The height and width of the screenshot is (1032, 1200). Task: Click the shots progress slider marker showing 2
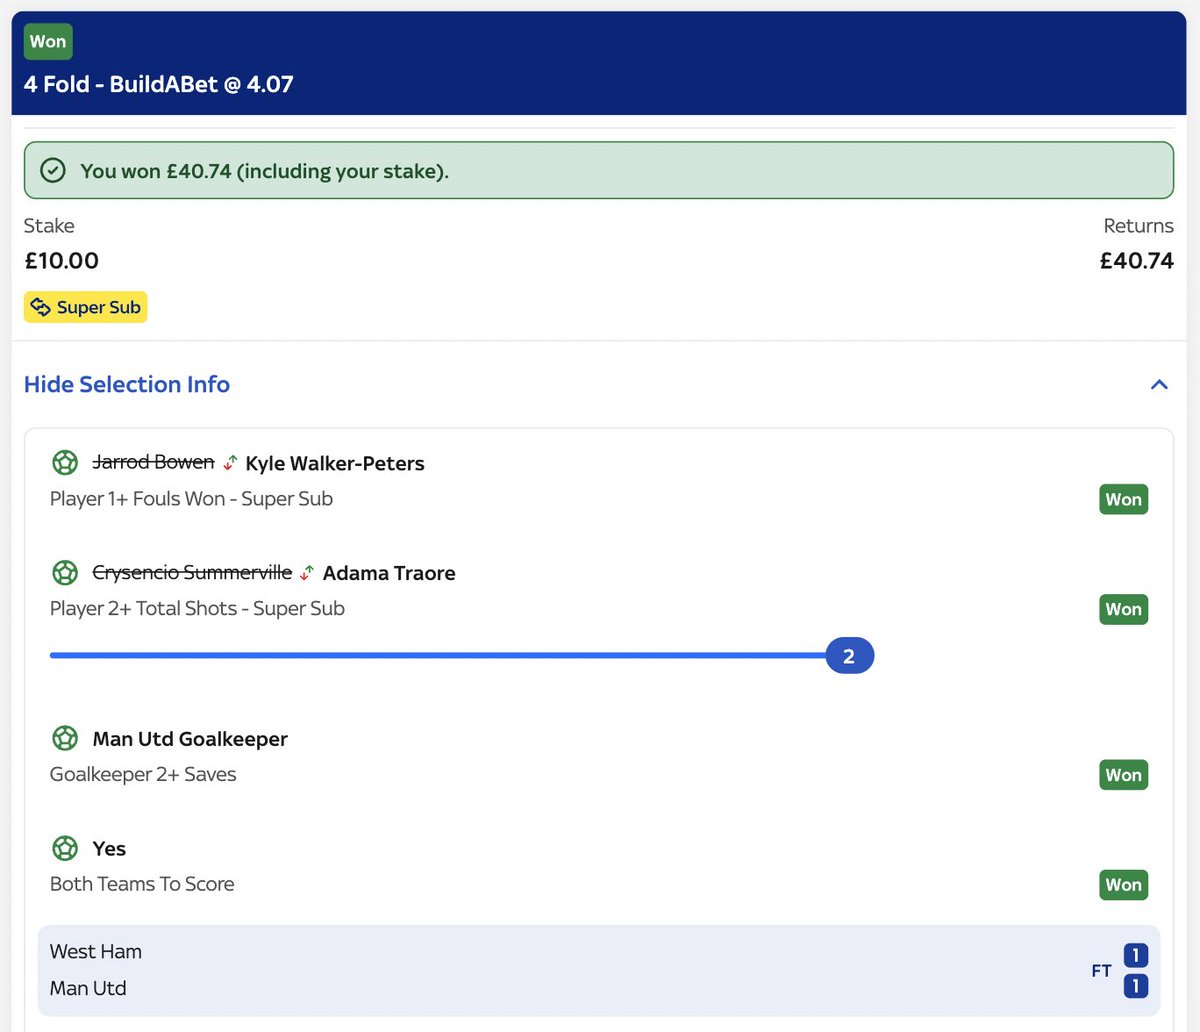(849, 656)
